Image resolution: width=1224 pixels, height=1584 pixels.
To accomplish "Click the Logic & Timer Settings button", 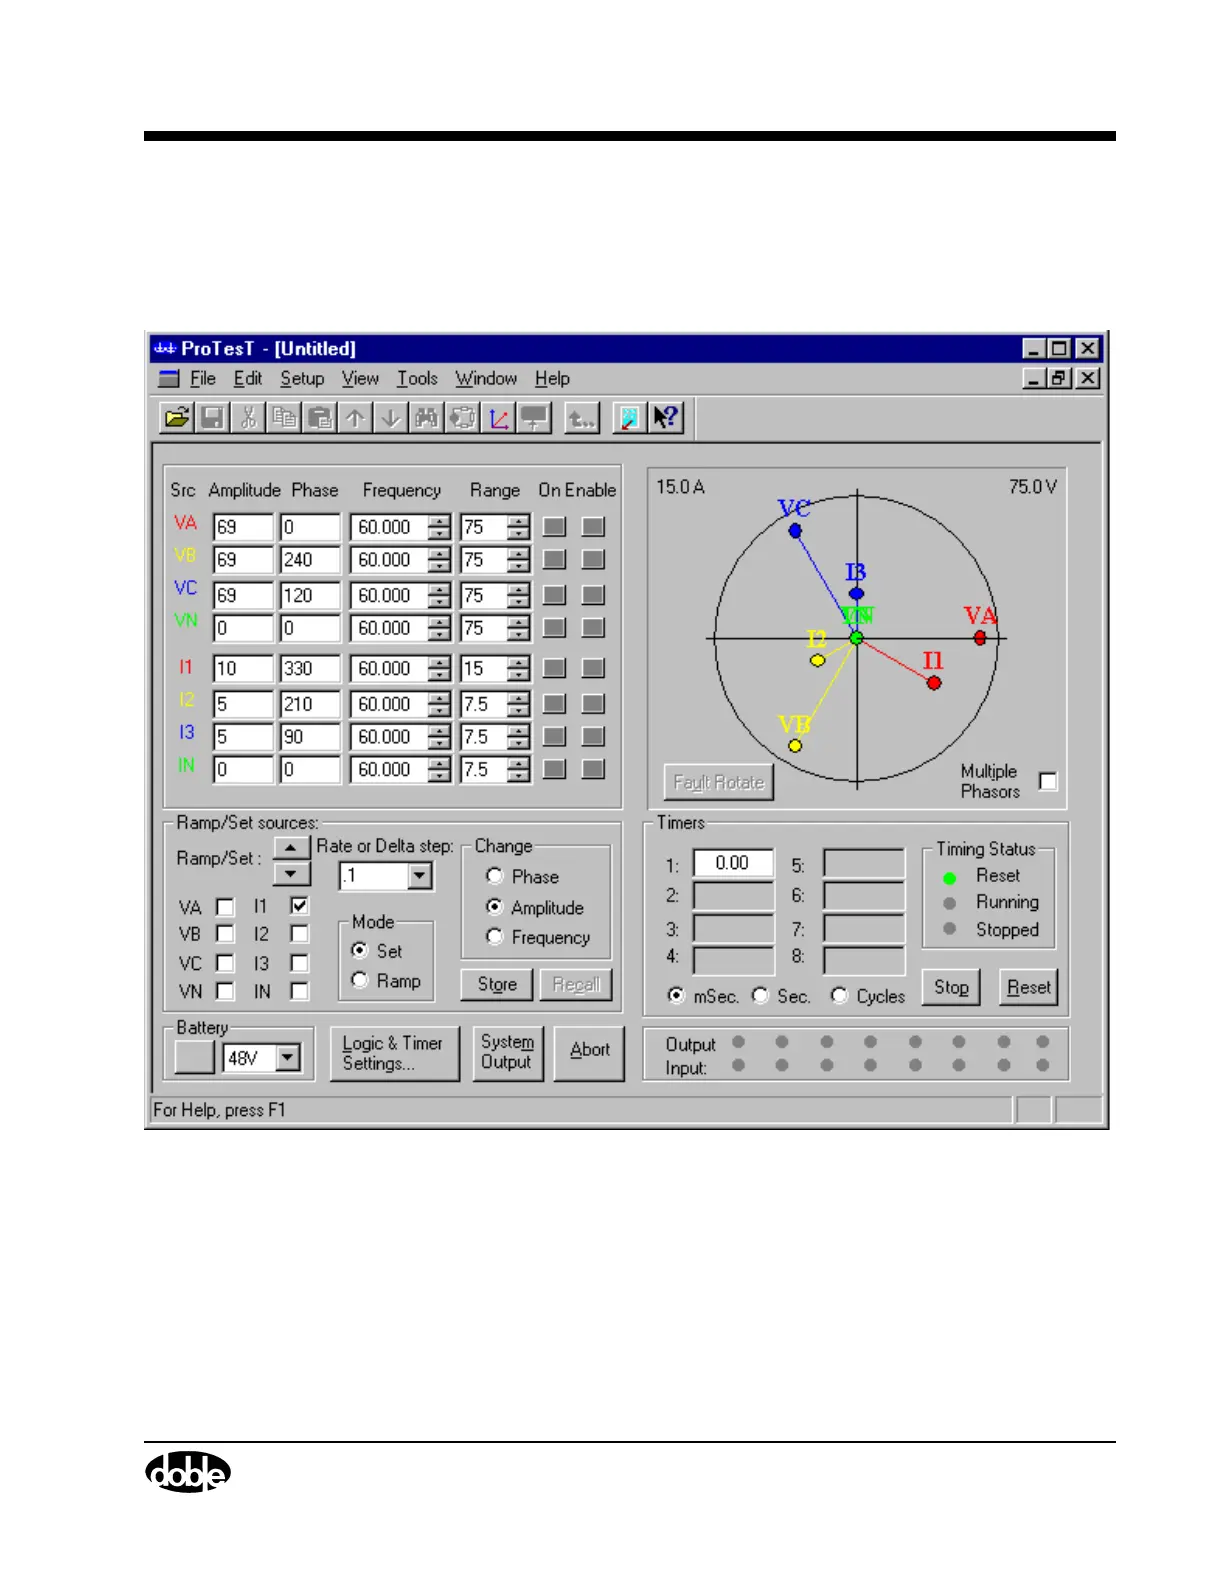I will coord(394,1054).
